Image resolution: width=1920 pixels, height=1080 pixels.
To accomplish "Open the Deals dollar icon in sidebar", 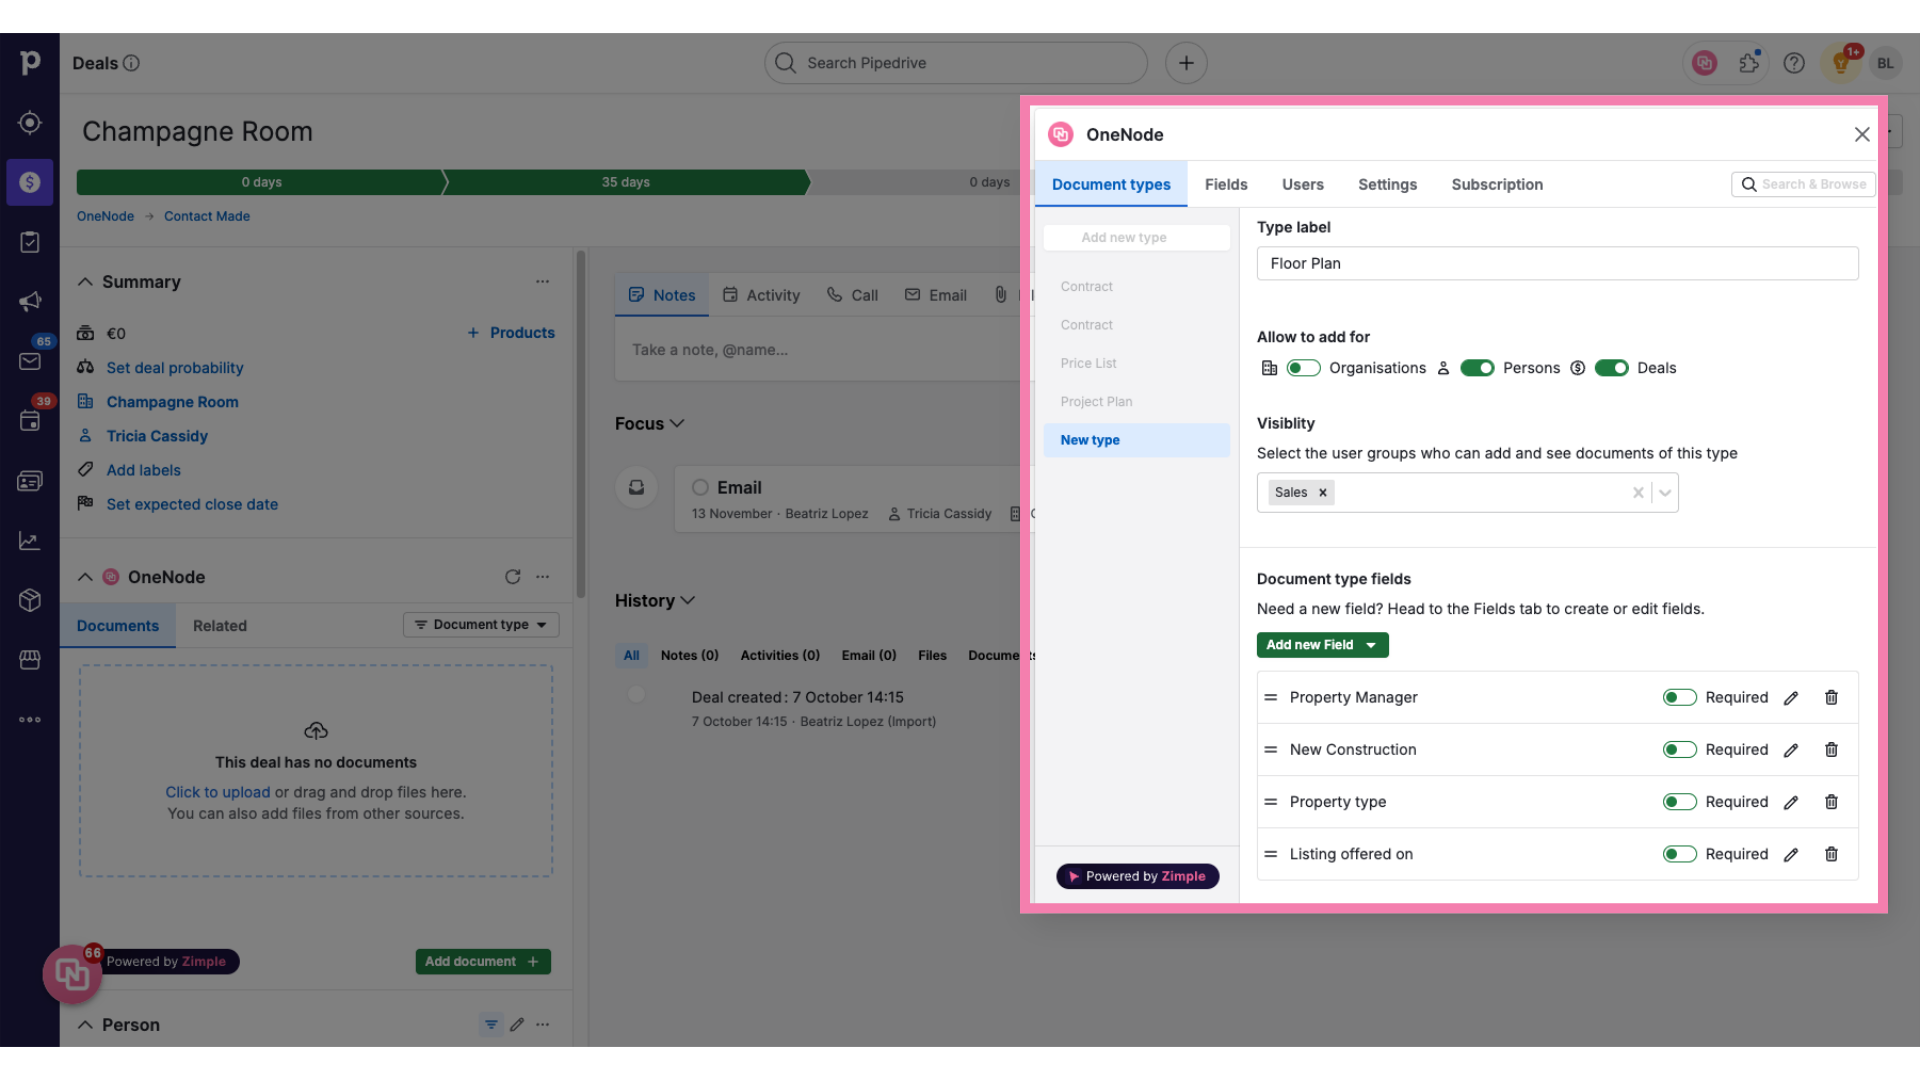I will pos(30,182).
